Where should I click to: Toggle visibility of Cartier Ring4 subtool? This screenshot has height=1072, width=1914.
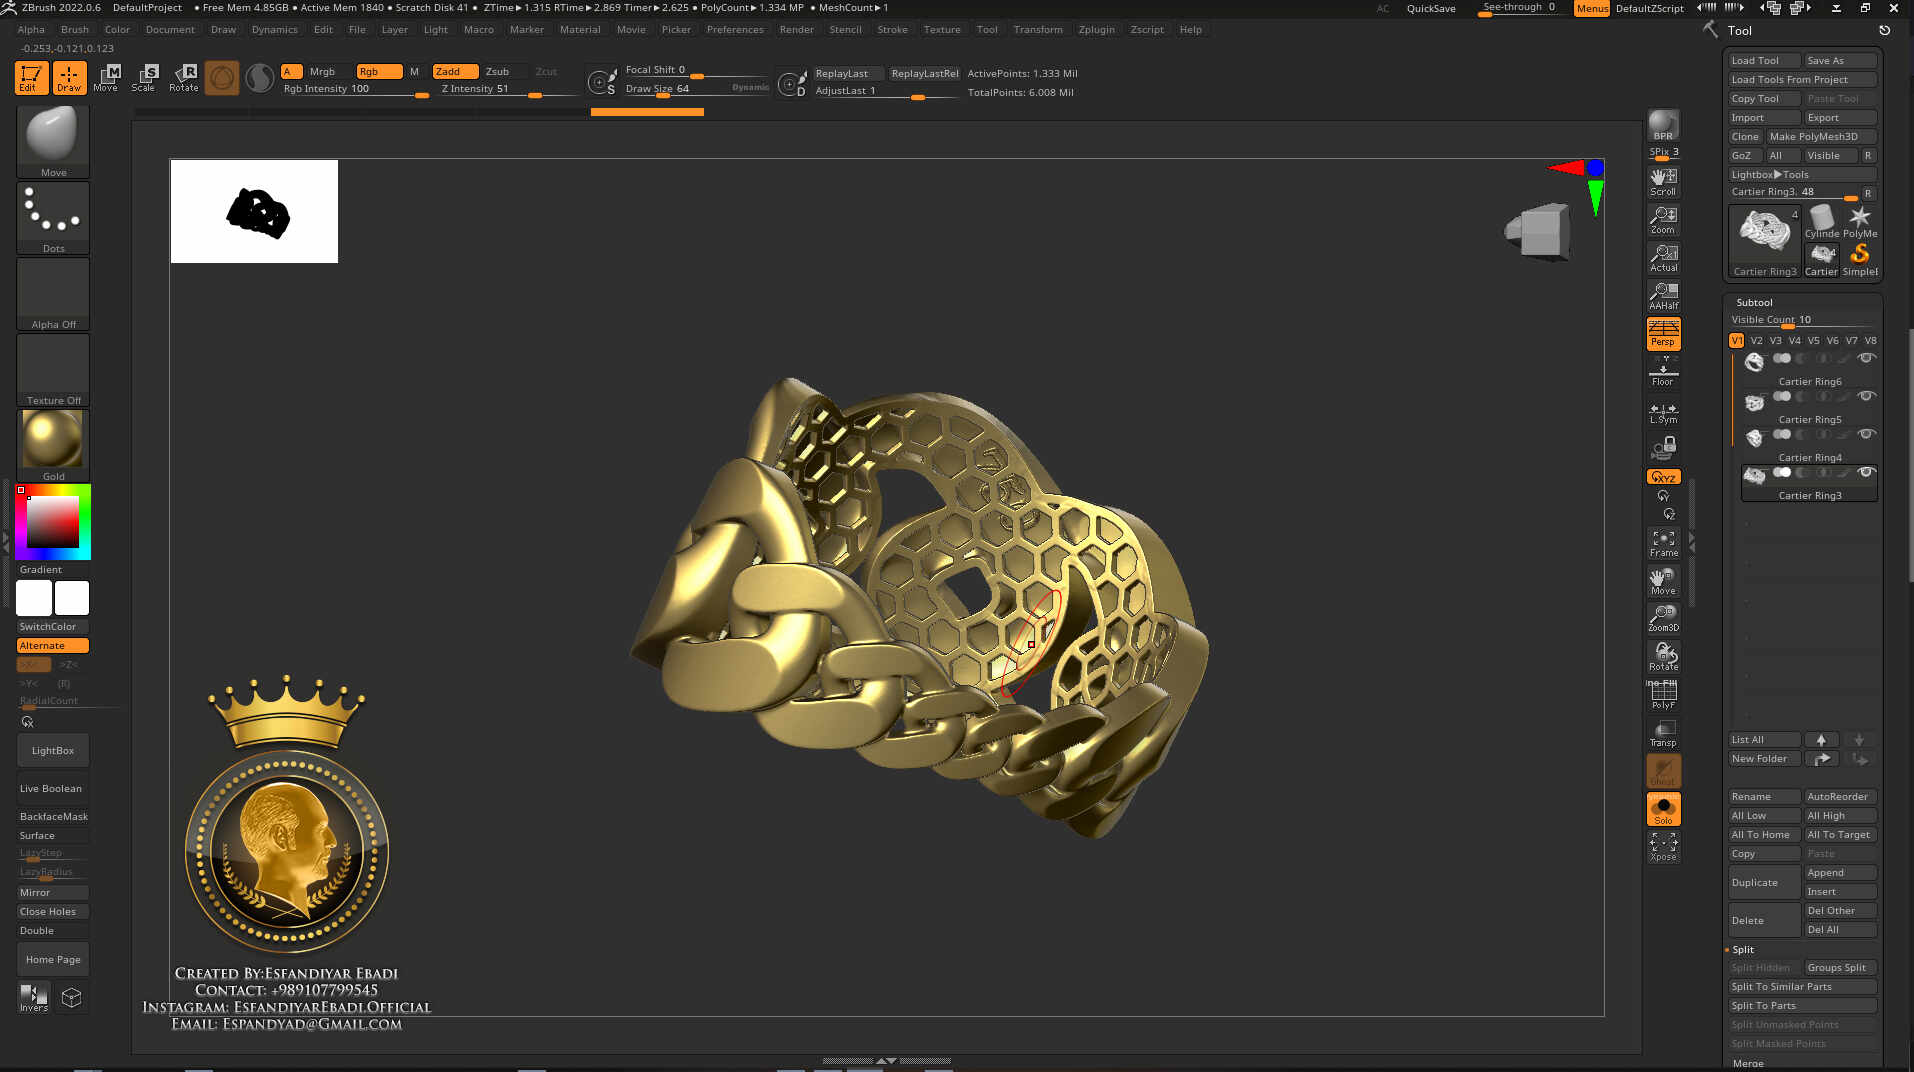click(1865, 435)
